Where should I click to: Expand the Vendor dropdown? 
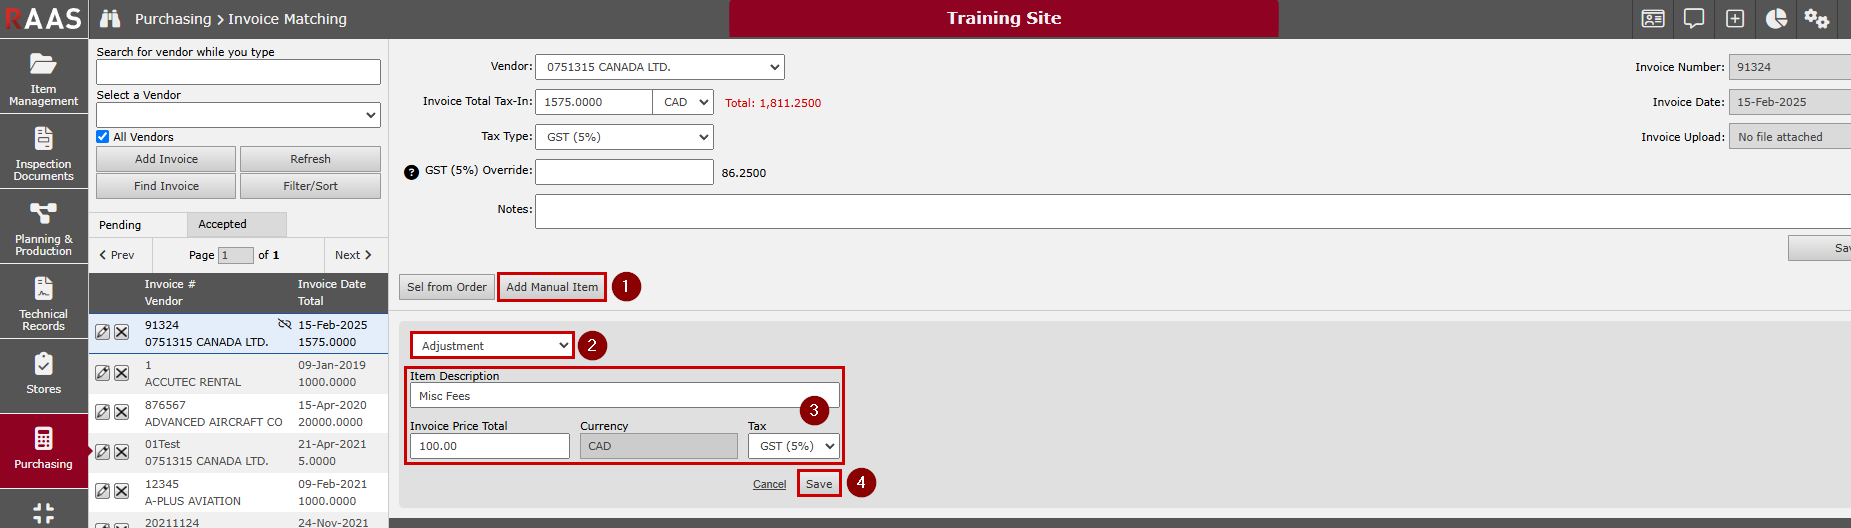pos(660,67)
